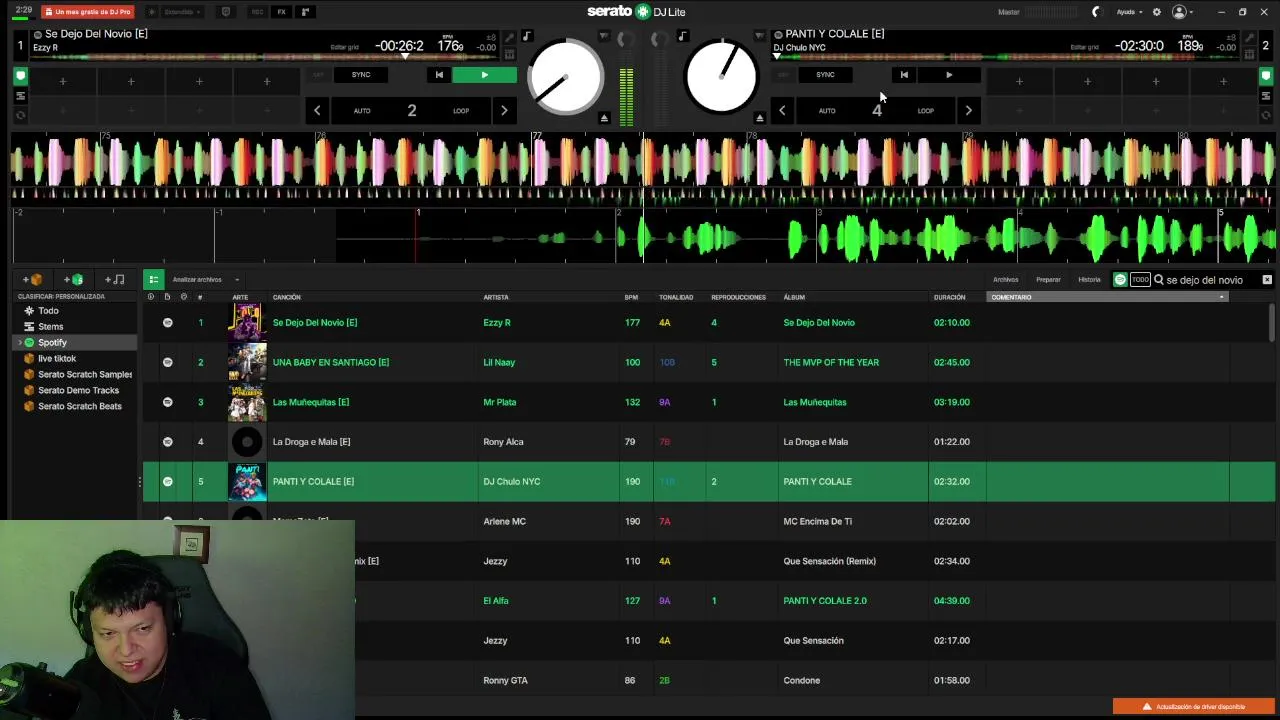This screenshot has width=1280, height=720.
Task: Jump to previous track on deck 1
Action: [x=438, y=75]
